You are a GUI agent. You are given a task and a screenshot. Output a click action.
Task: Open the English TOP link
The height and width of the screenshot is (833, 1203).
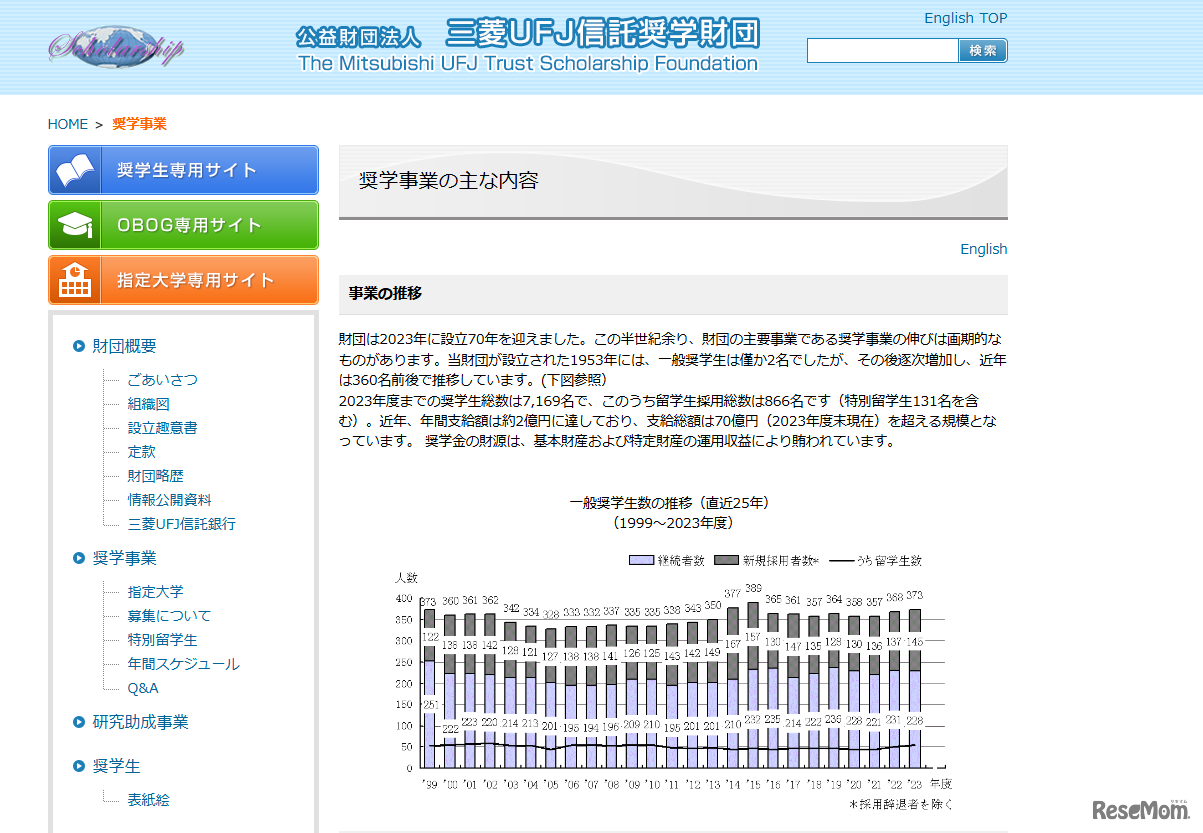click(965, 18)
